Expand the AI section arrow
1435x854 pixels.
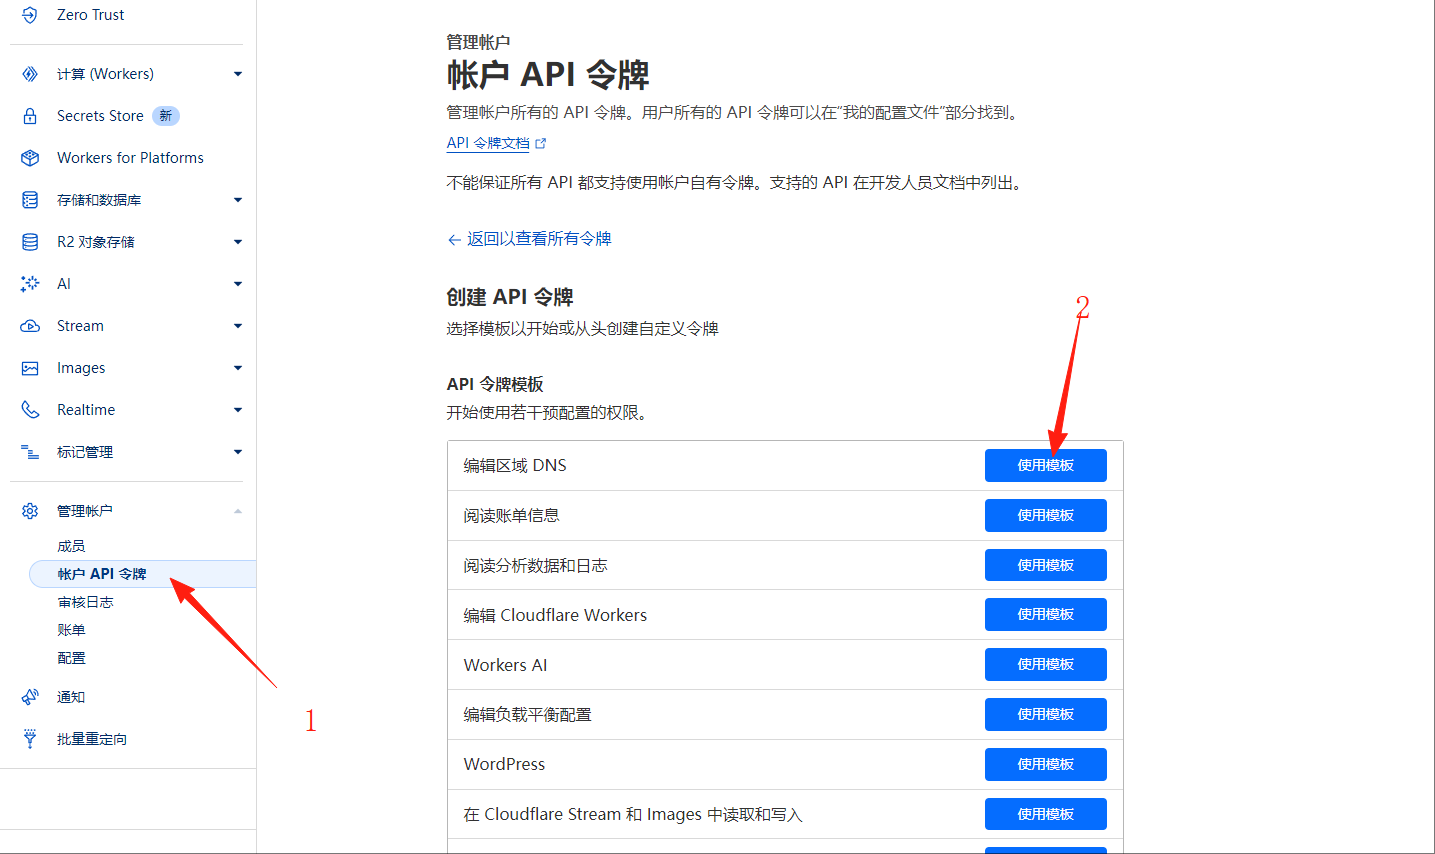coord(238,284)
